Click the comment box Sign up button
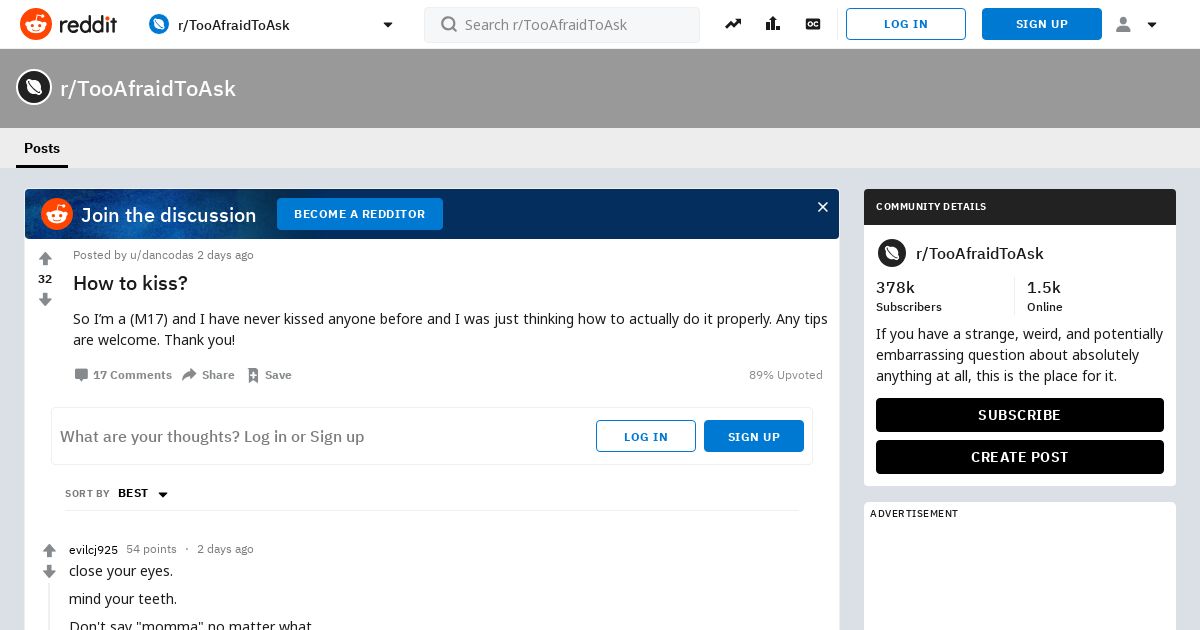The width and height of the screenshot is (1200, 630). click(754, 436)
